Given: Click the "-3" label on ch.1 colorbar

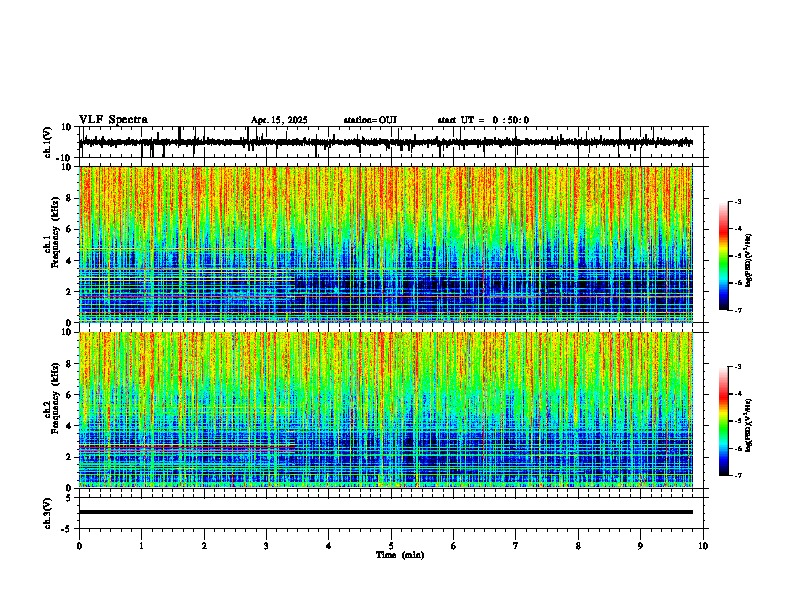Looking at the screenshot, I should click(x=737, y=201).
